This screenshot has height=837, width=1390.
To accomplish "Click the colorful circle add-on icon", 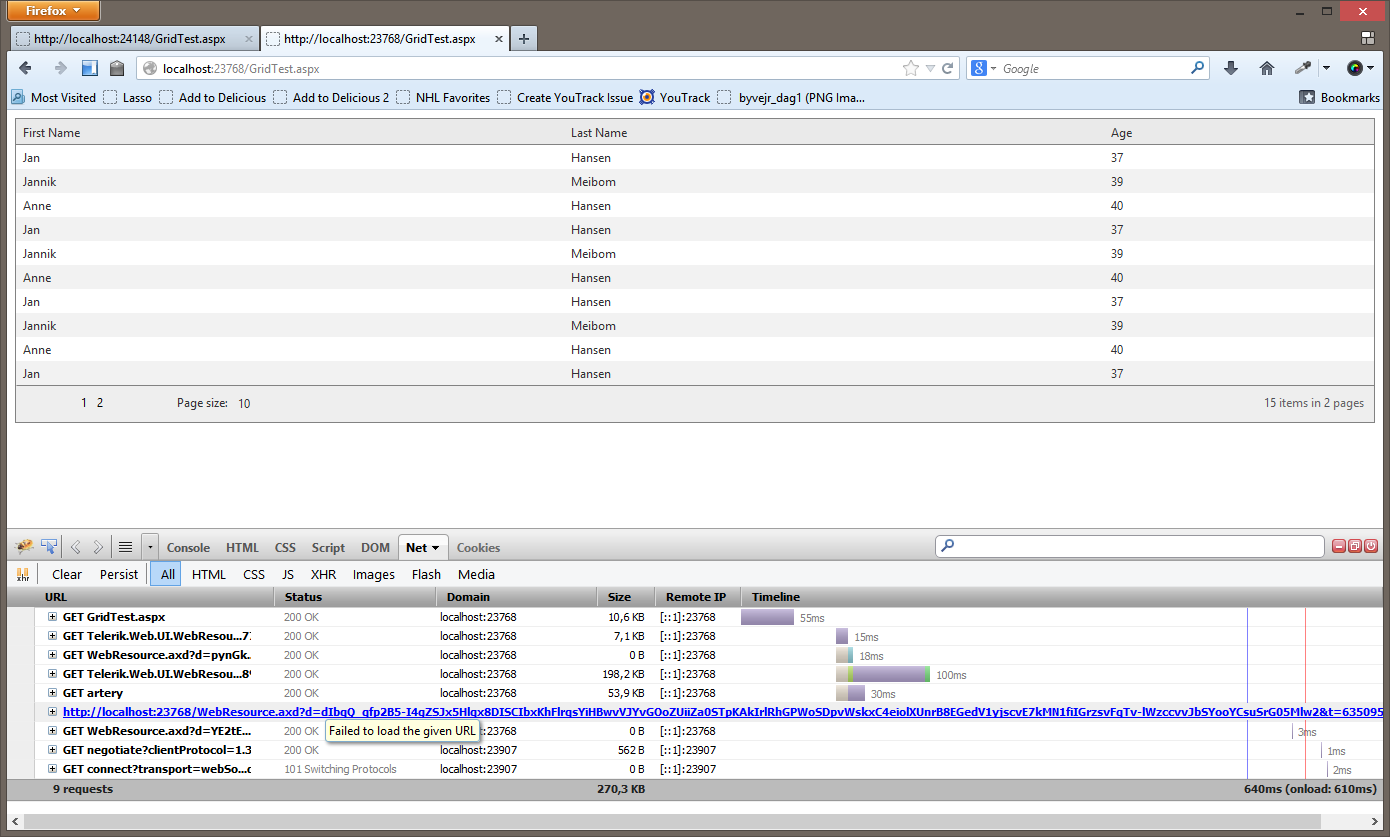I will pos(1355,68).
